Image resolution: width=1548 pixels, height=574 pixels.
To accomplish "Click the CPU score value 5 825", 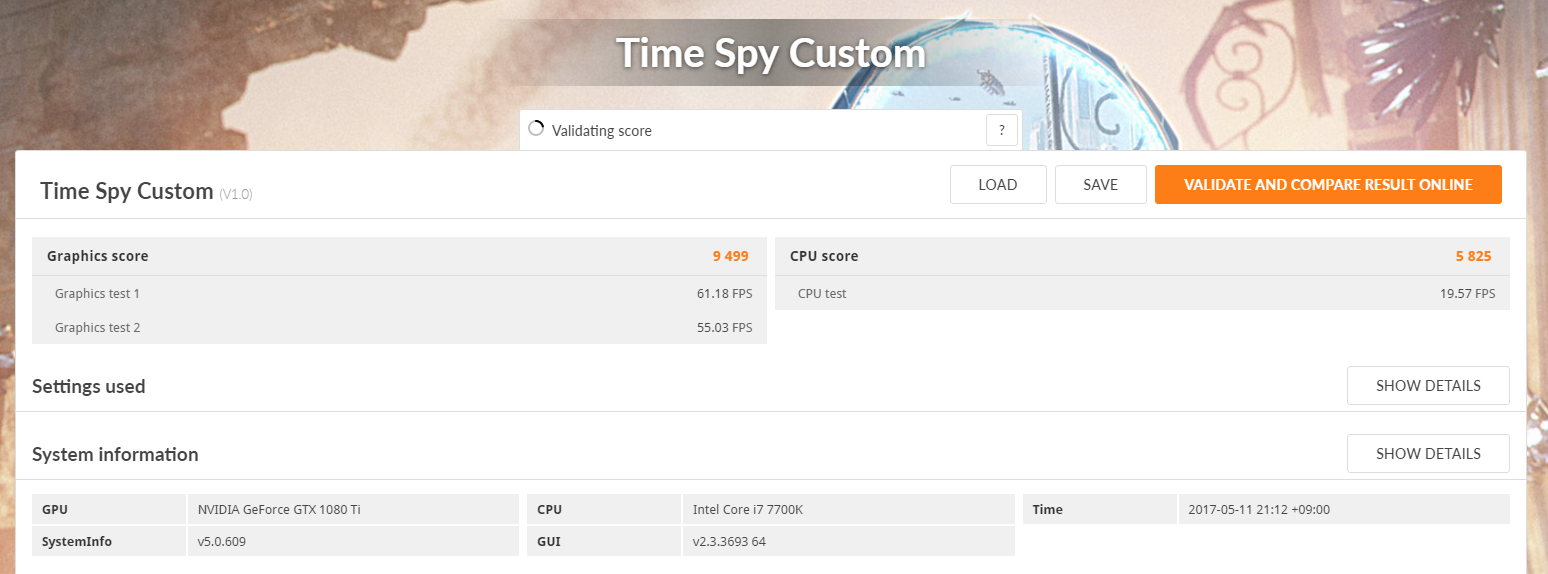I will (1473, 256).
